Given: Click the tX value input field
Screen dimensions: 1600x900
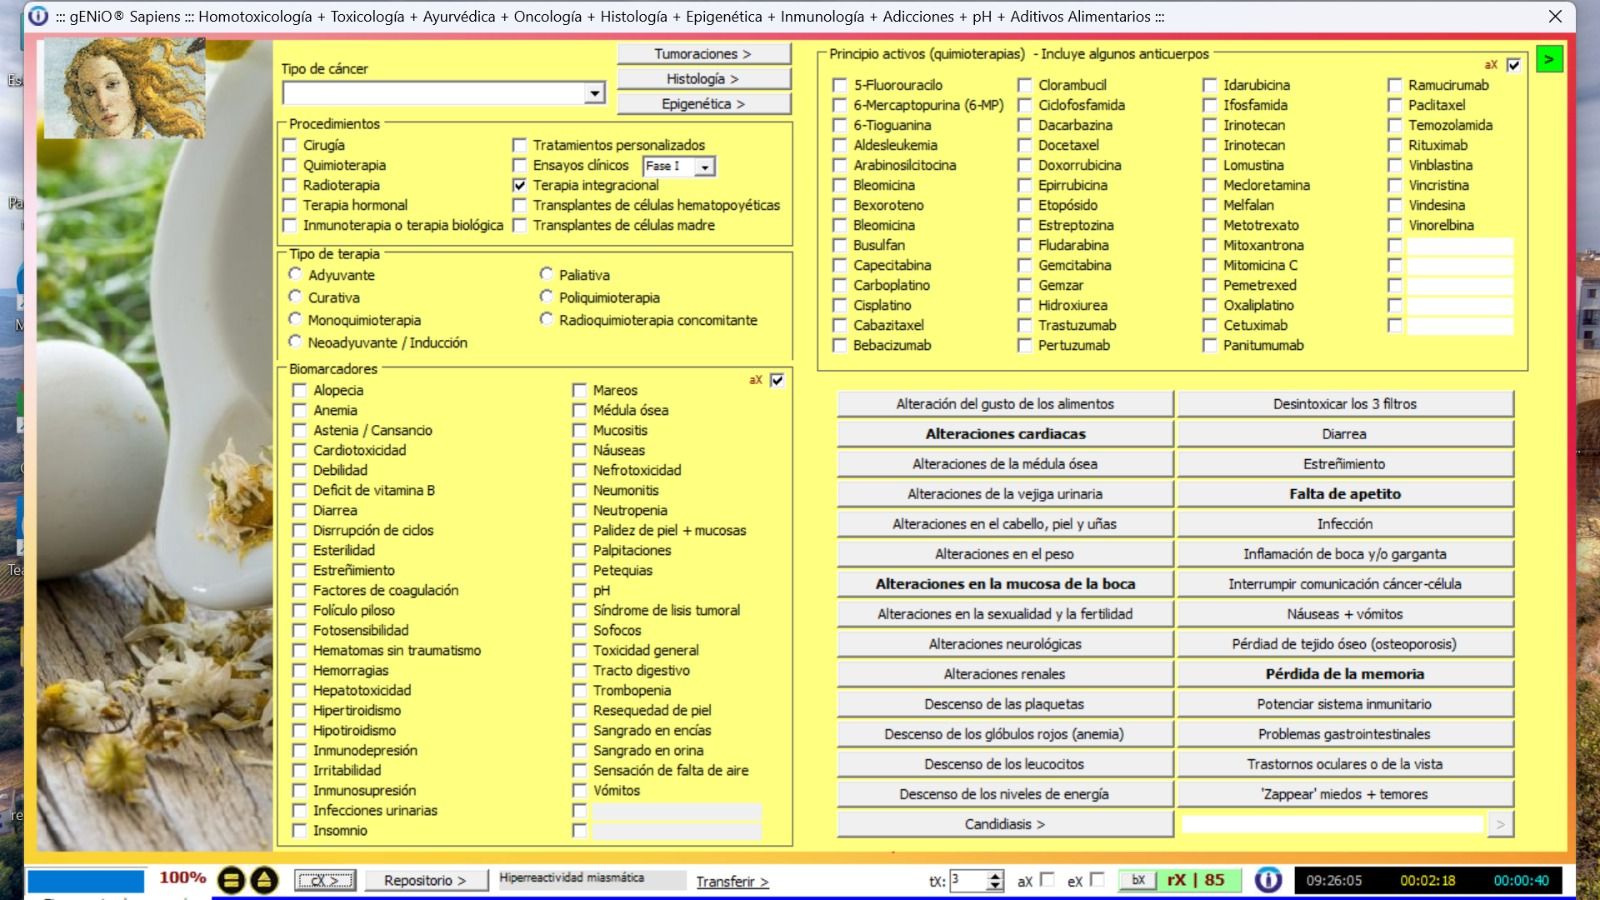Looking at the screenshot, I should click(967, 880).
